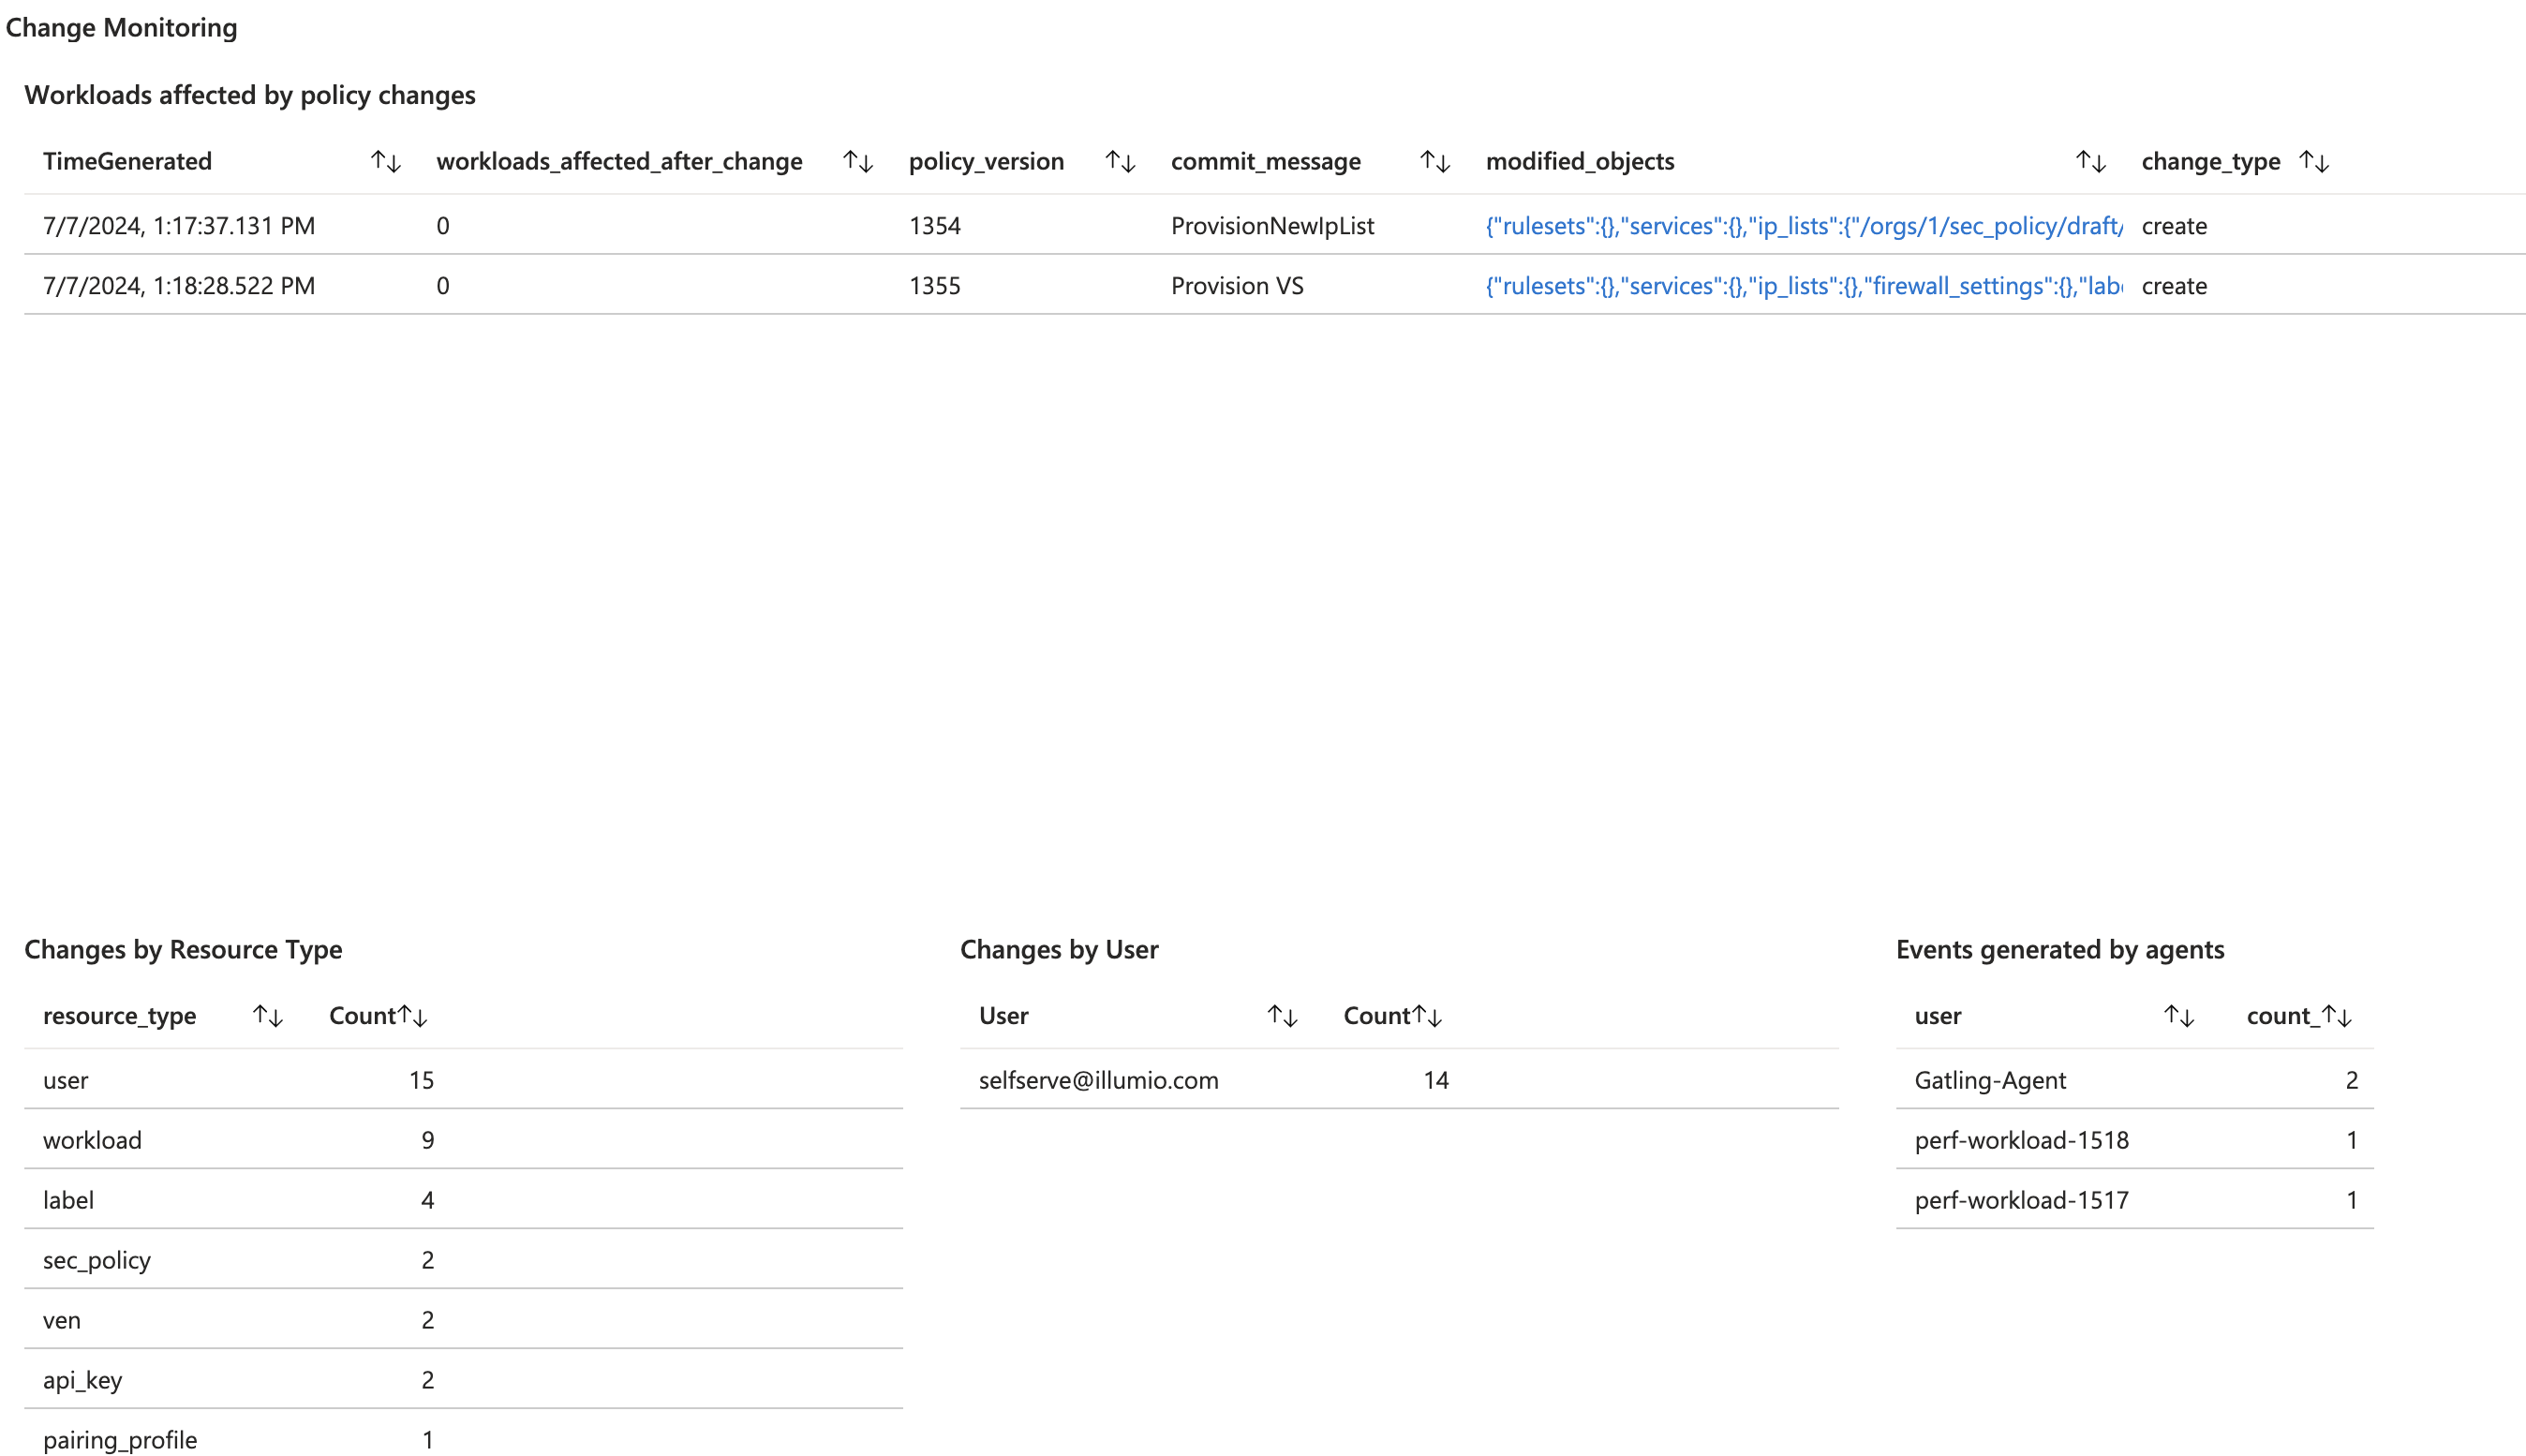
Task: Sort the change_type column
Action: [x=2316, y=161]
